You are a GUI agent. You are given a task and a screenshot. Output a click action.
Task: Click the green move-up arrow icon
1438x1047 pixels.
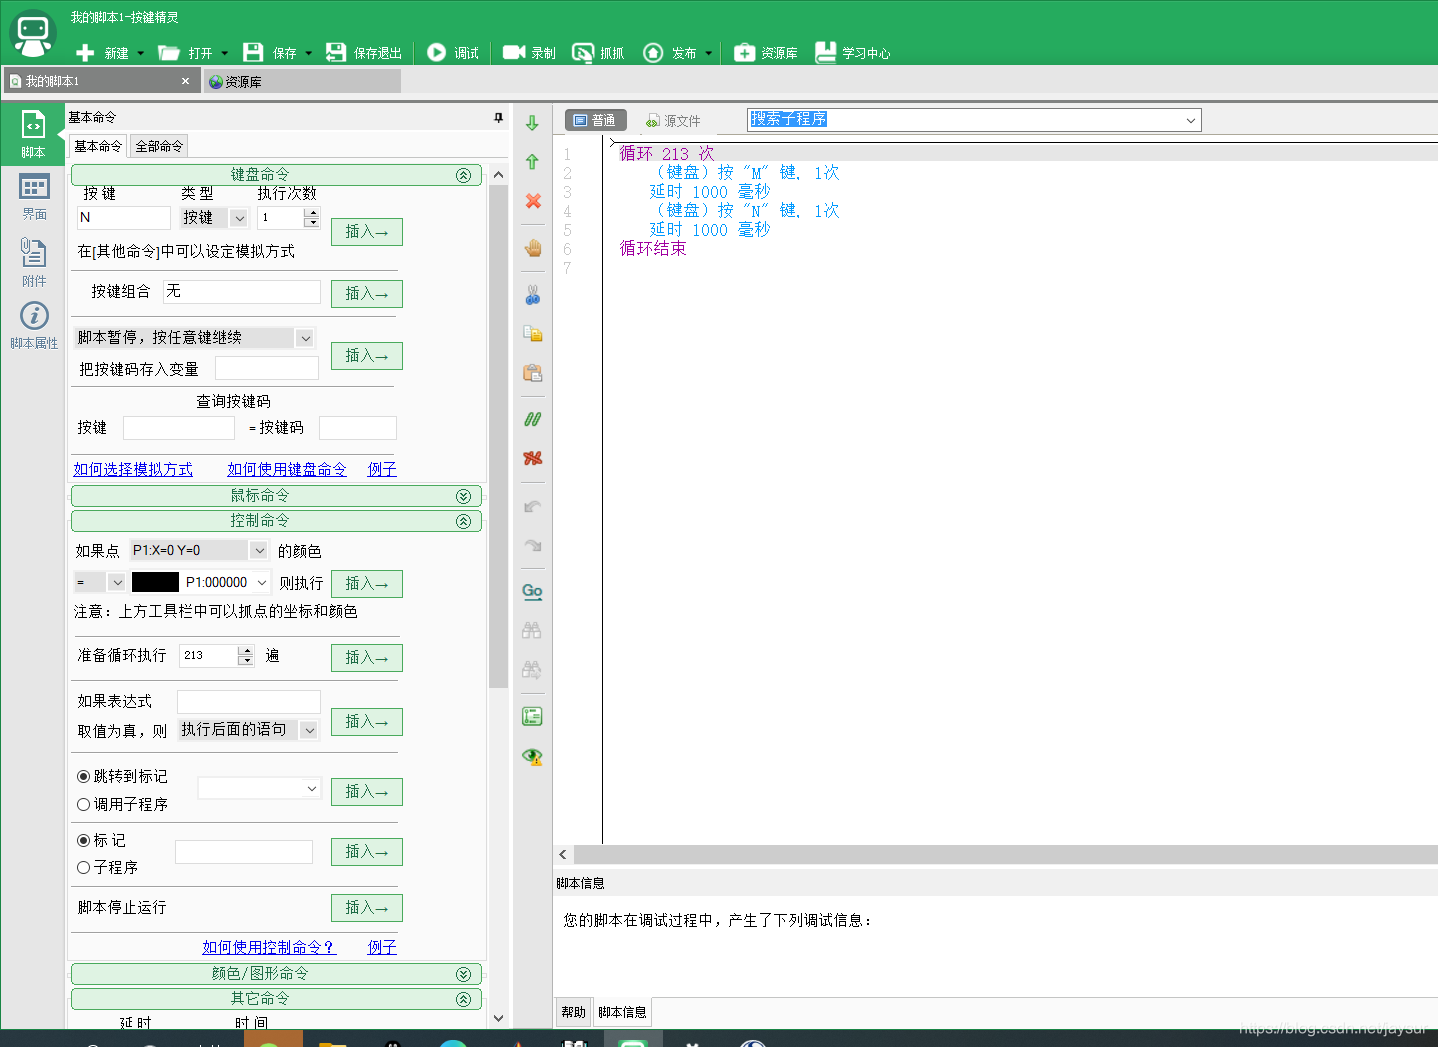coord(533,161)
